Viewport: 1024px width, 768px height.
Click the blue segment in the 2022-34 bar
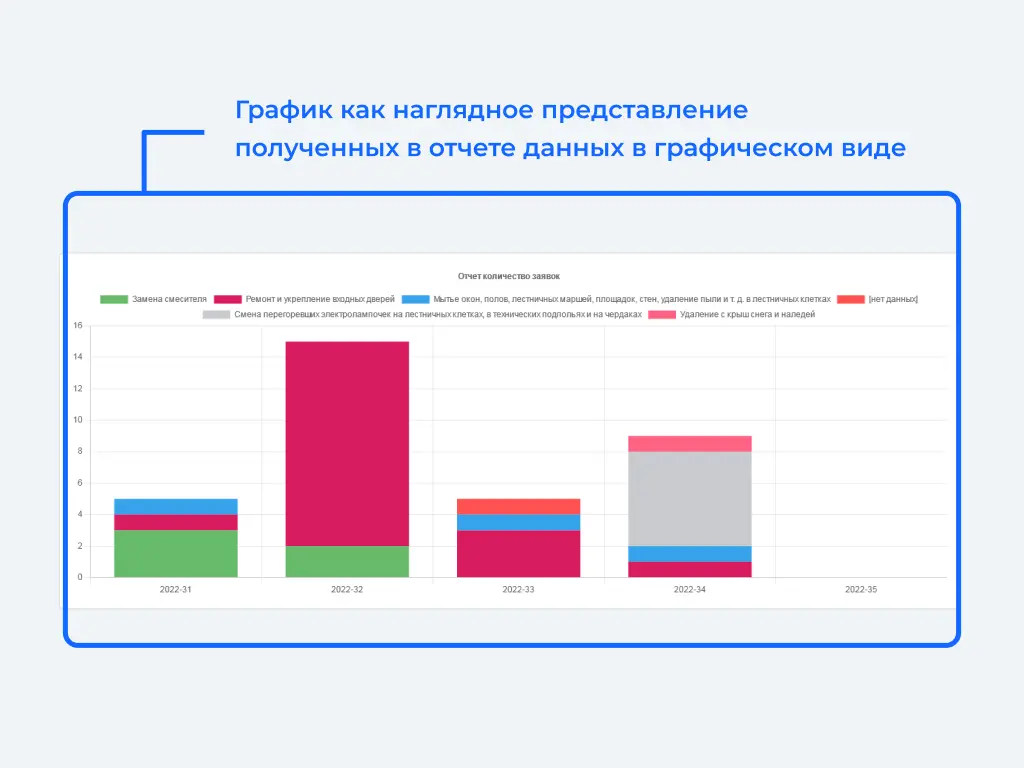coord(689,553)
